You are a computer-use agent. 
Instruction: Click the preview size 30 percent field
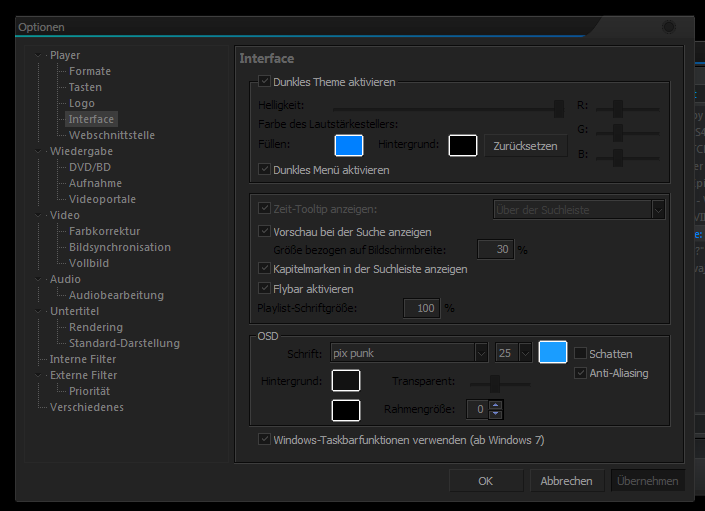click(x=495, y=249)
